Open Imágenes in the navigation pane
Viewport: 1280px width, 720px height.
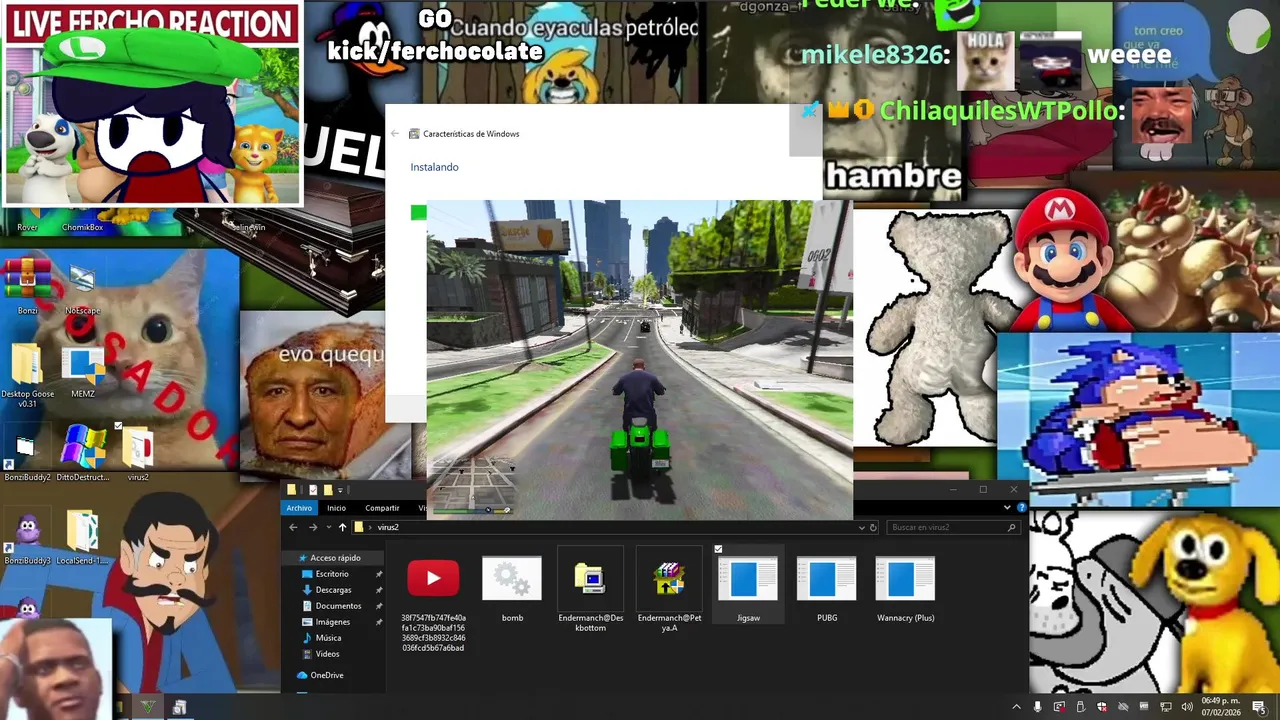[332, 622]
